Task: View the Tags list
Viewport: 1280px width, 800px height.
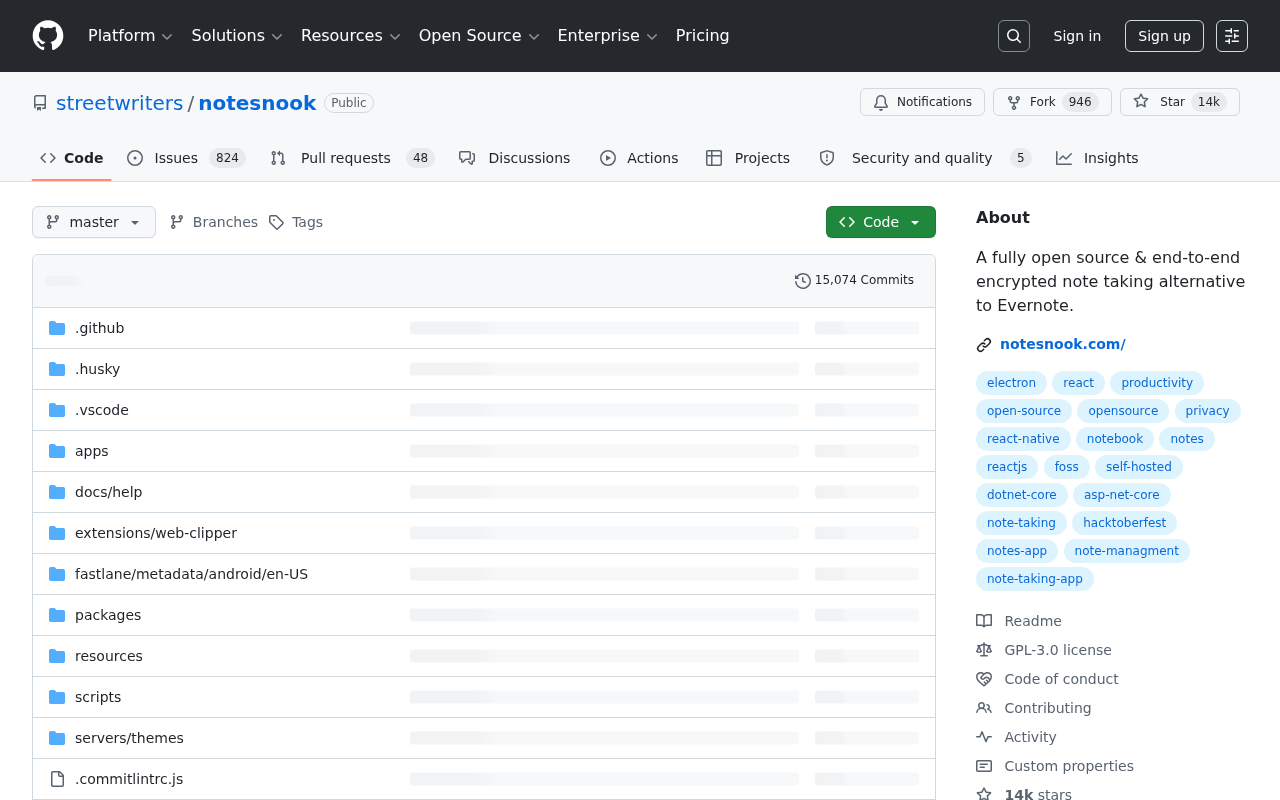Action: tap(296, 222)
